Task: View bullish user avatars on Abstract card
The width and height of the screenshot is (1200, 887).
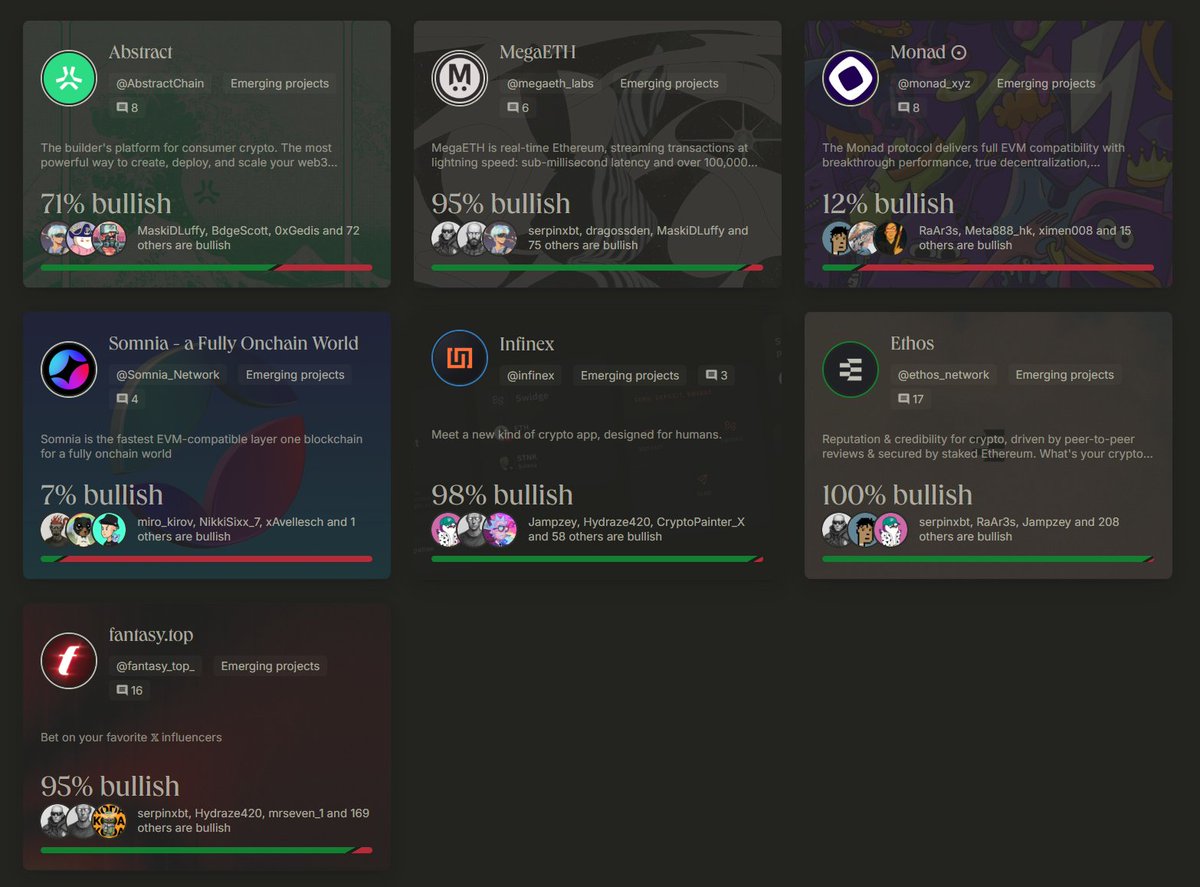Action: (84, 238)
